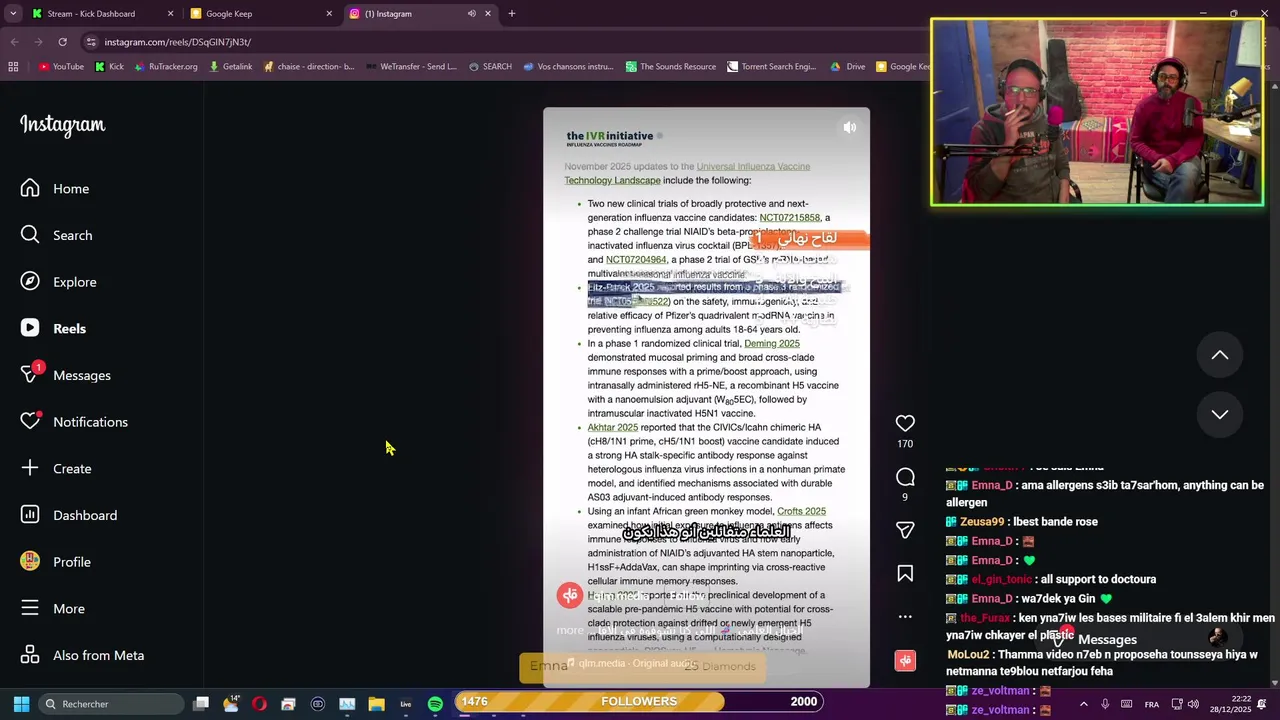Image resolution: width=1280 pixels, height=720 pixels.
Task: Click the Akhtar 2025 reference
Action: click(612, 427)
